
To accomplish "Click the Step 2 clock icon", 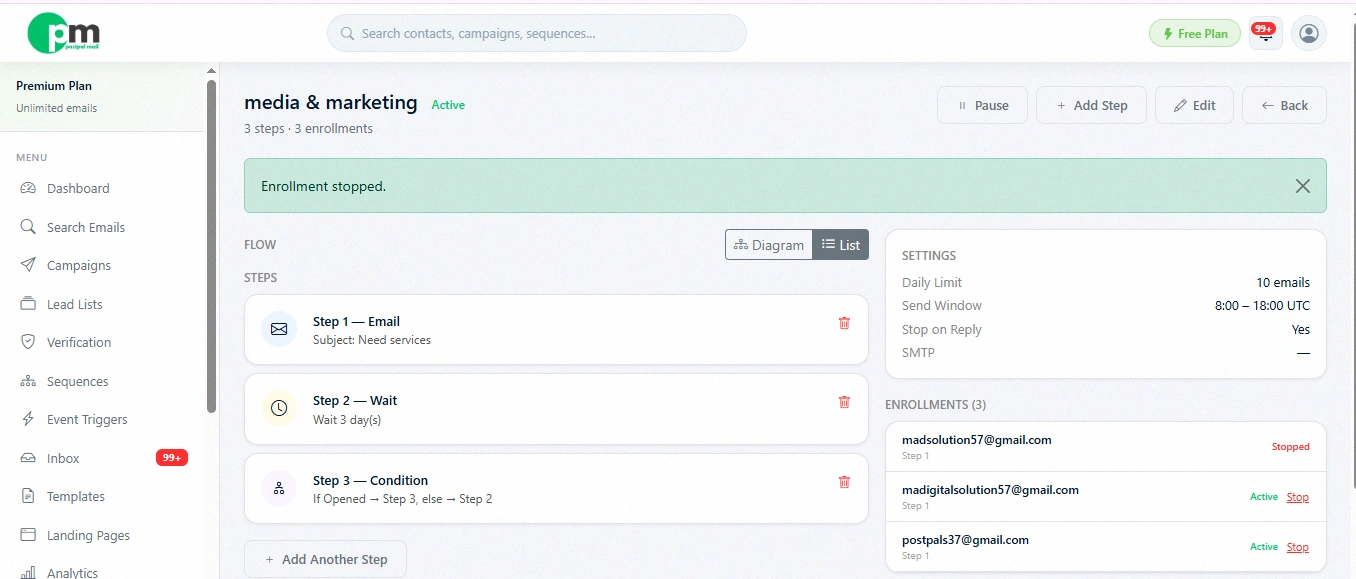I will (279, 408).
